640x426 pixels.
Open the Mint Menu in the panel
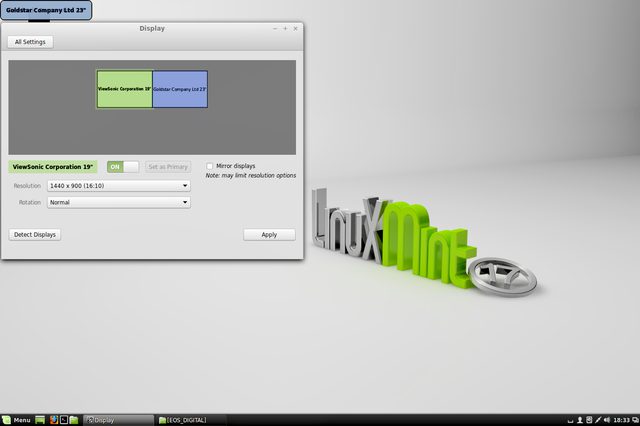(17, 420)
